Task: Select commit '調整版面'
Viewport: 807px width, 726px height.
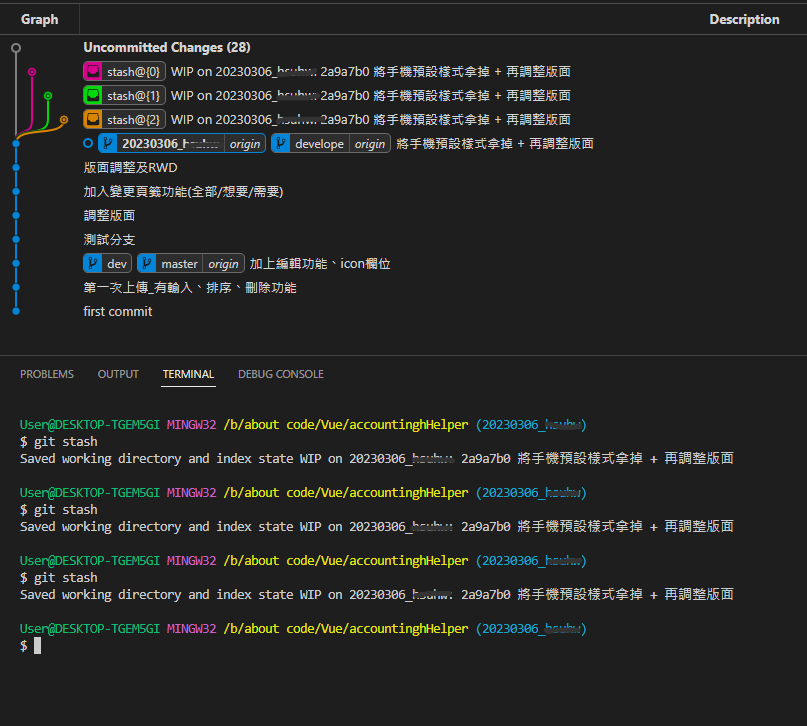Action: tap(109, 216)
